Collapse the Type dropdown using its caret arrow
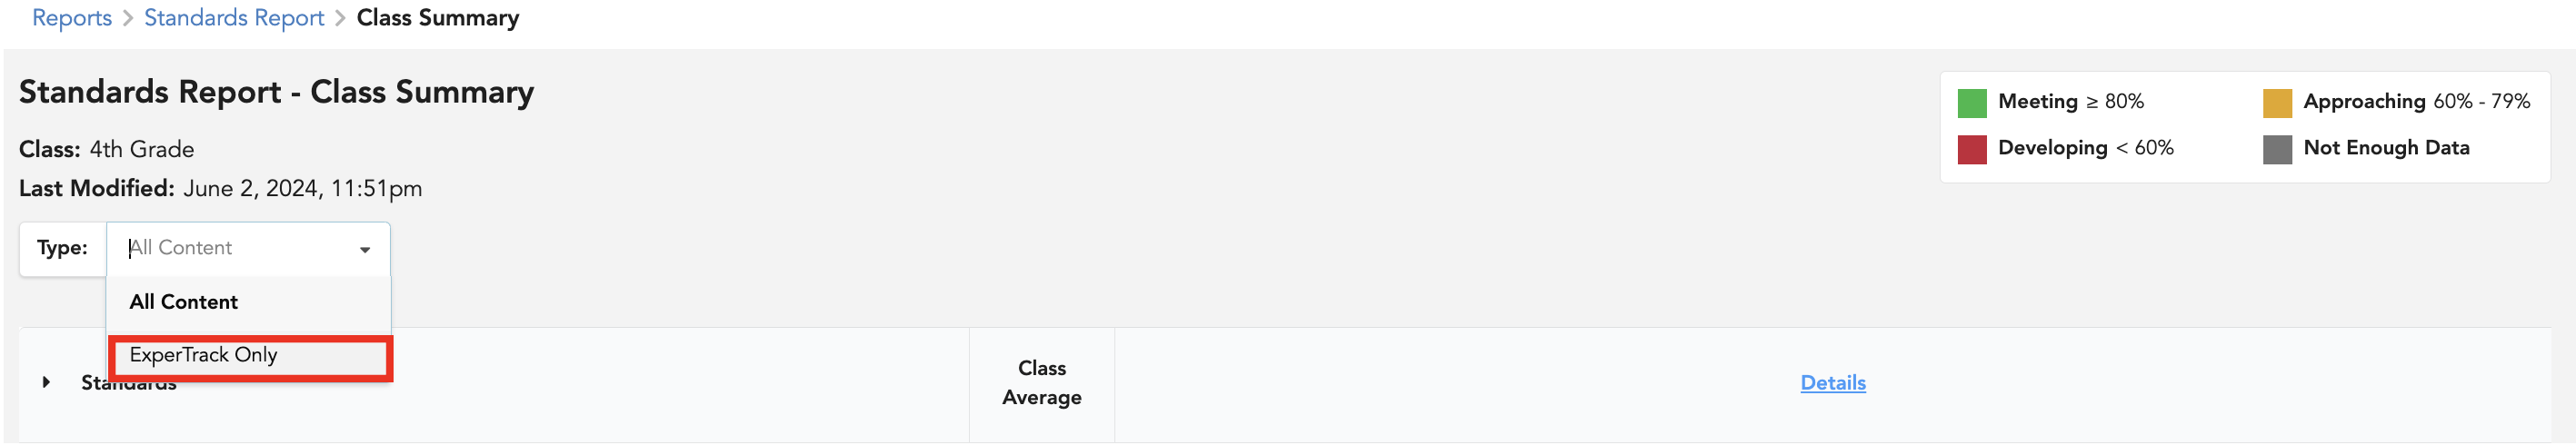The image size is (2576, 445). coord(365,249)
